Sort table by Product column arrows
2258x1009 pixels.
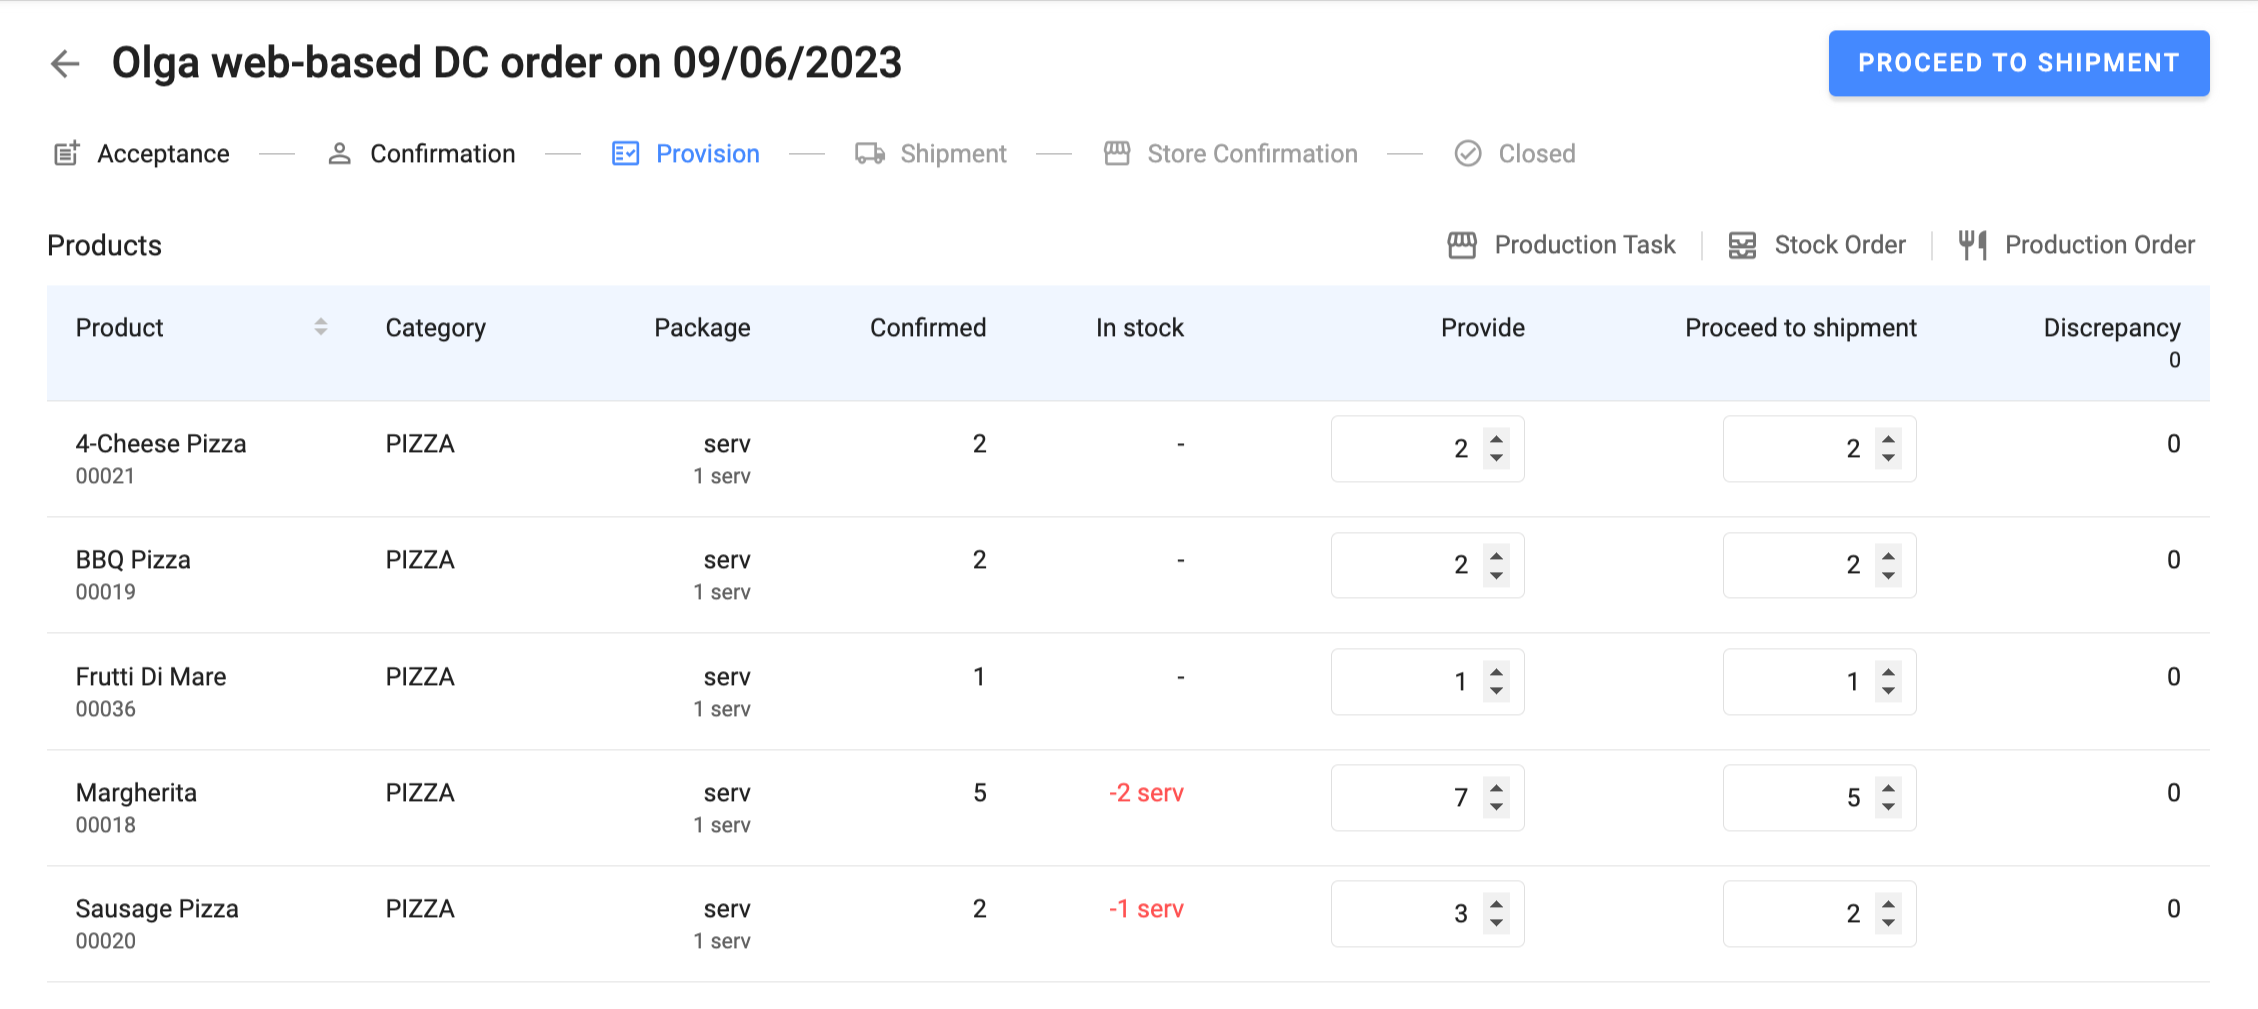(x=320, y=327)
